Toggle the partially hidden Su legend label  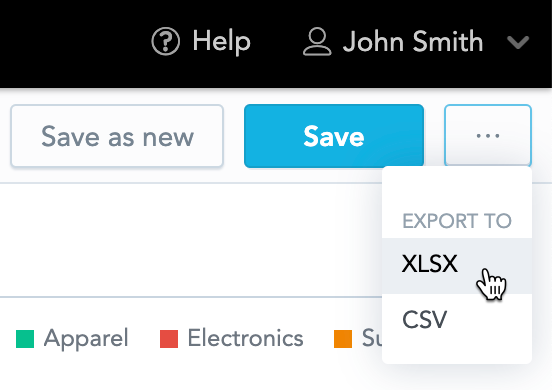372,338
